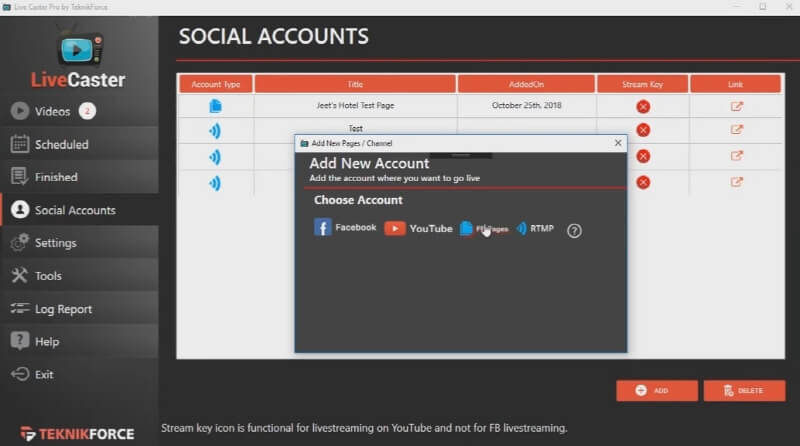Viewport: 800px width, 446px height.
Task: Click the YouTube play logo icon
Action: [x=395, y=228]
